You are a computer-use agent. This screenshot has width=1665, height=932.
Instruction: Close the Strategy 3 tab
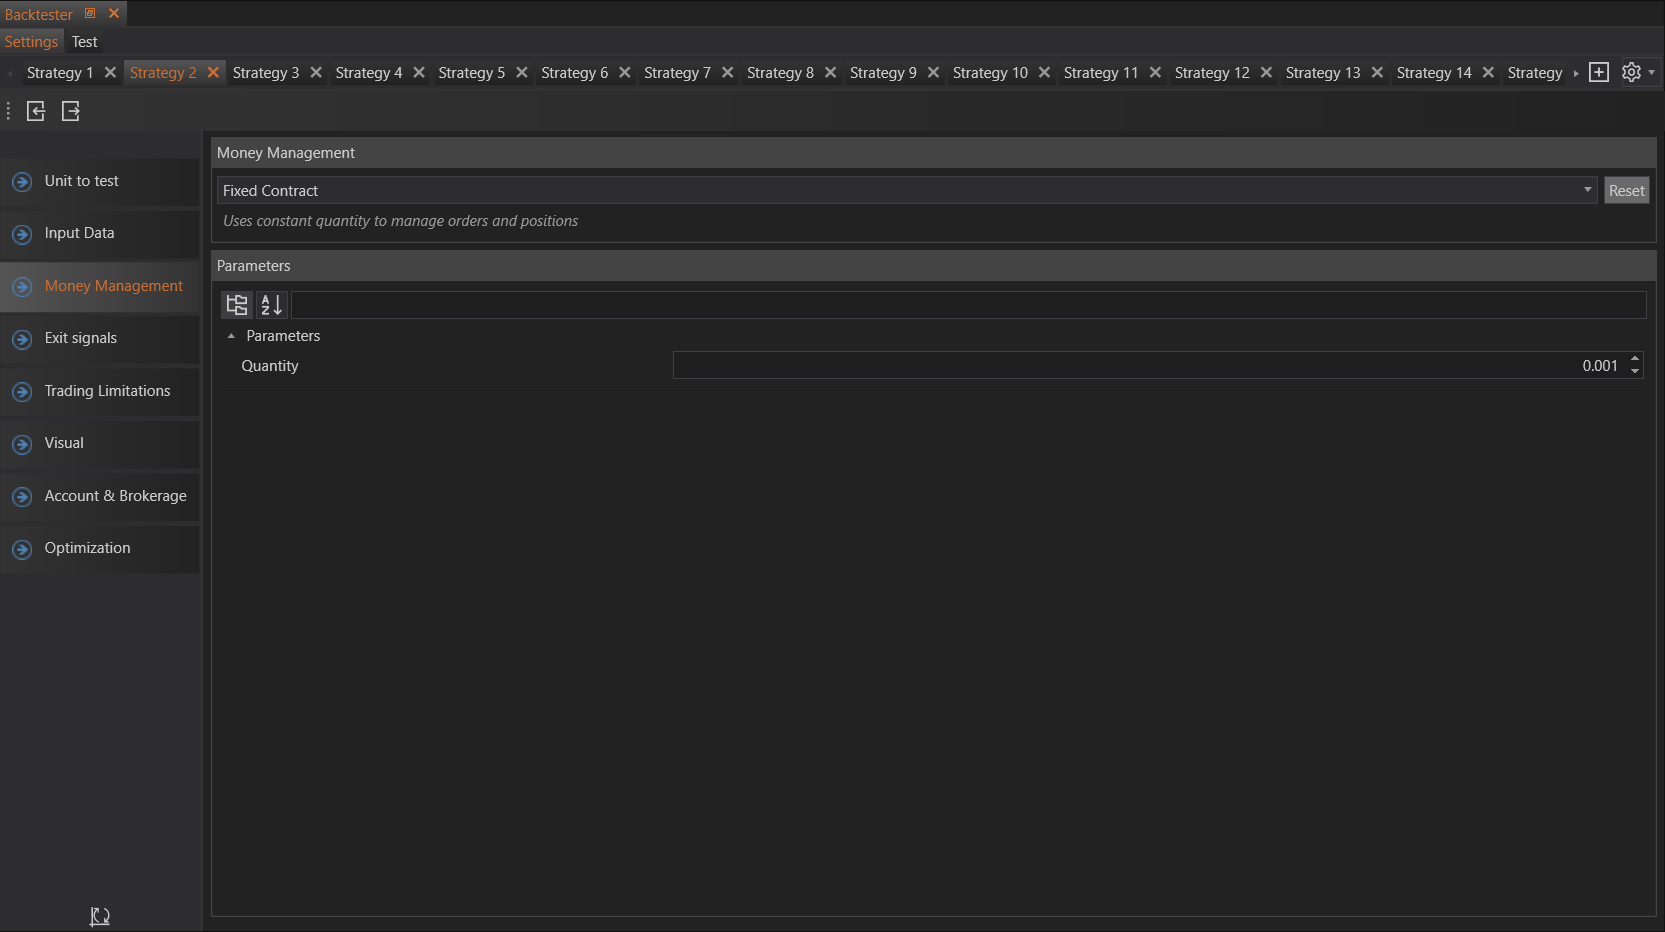(316, 73)
